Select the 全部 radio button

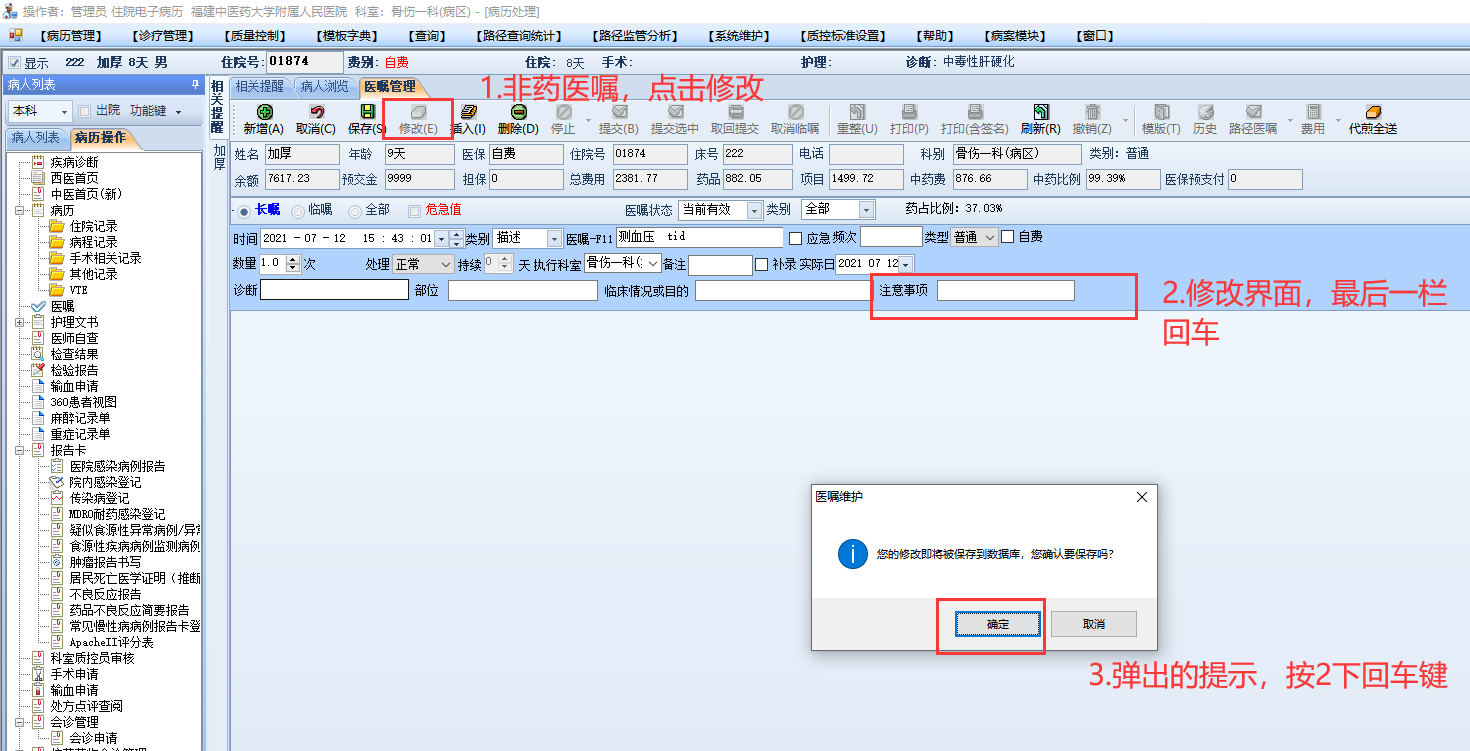pos(355,211)
